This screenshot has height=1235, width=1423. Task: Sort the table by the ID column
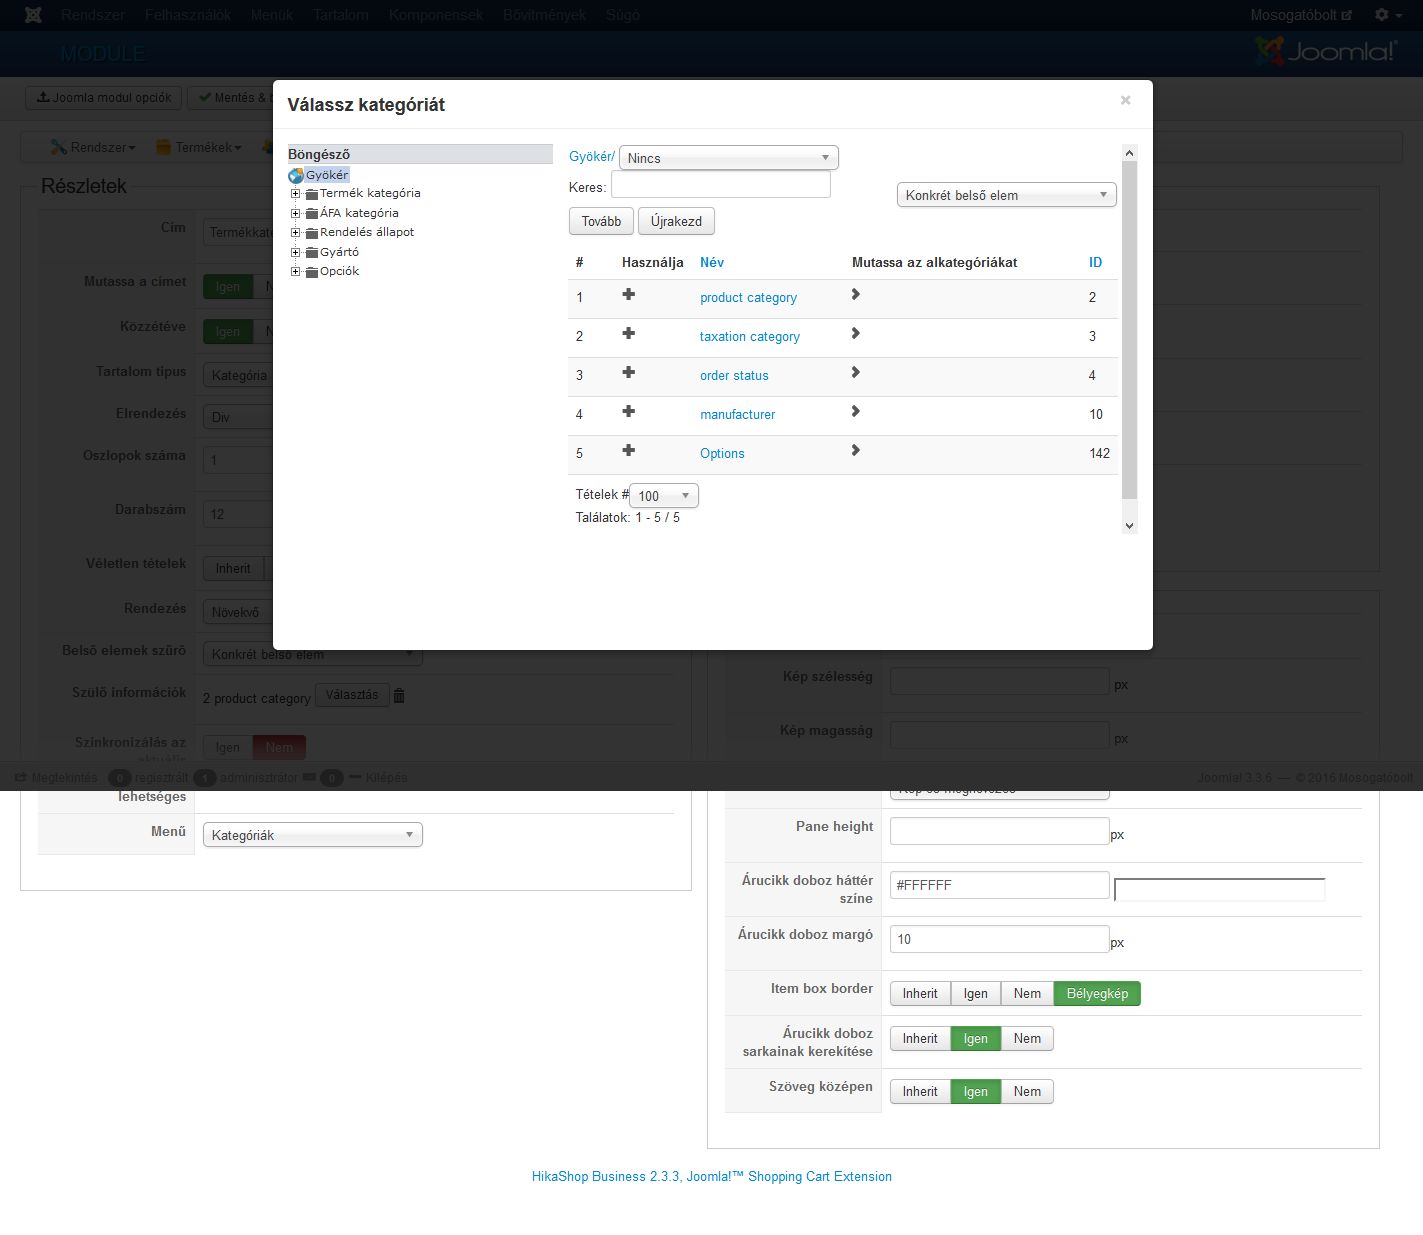[1095, 262]
